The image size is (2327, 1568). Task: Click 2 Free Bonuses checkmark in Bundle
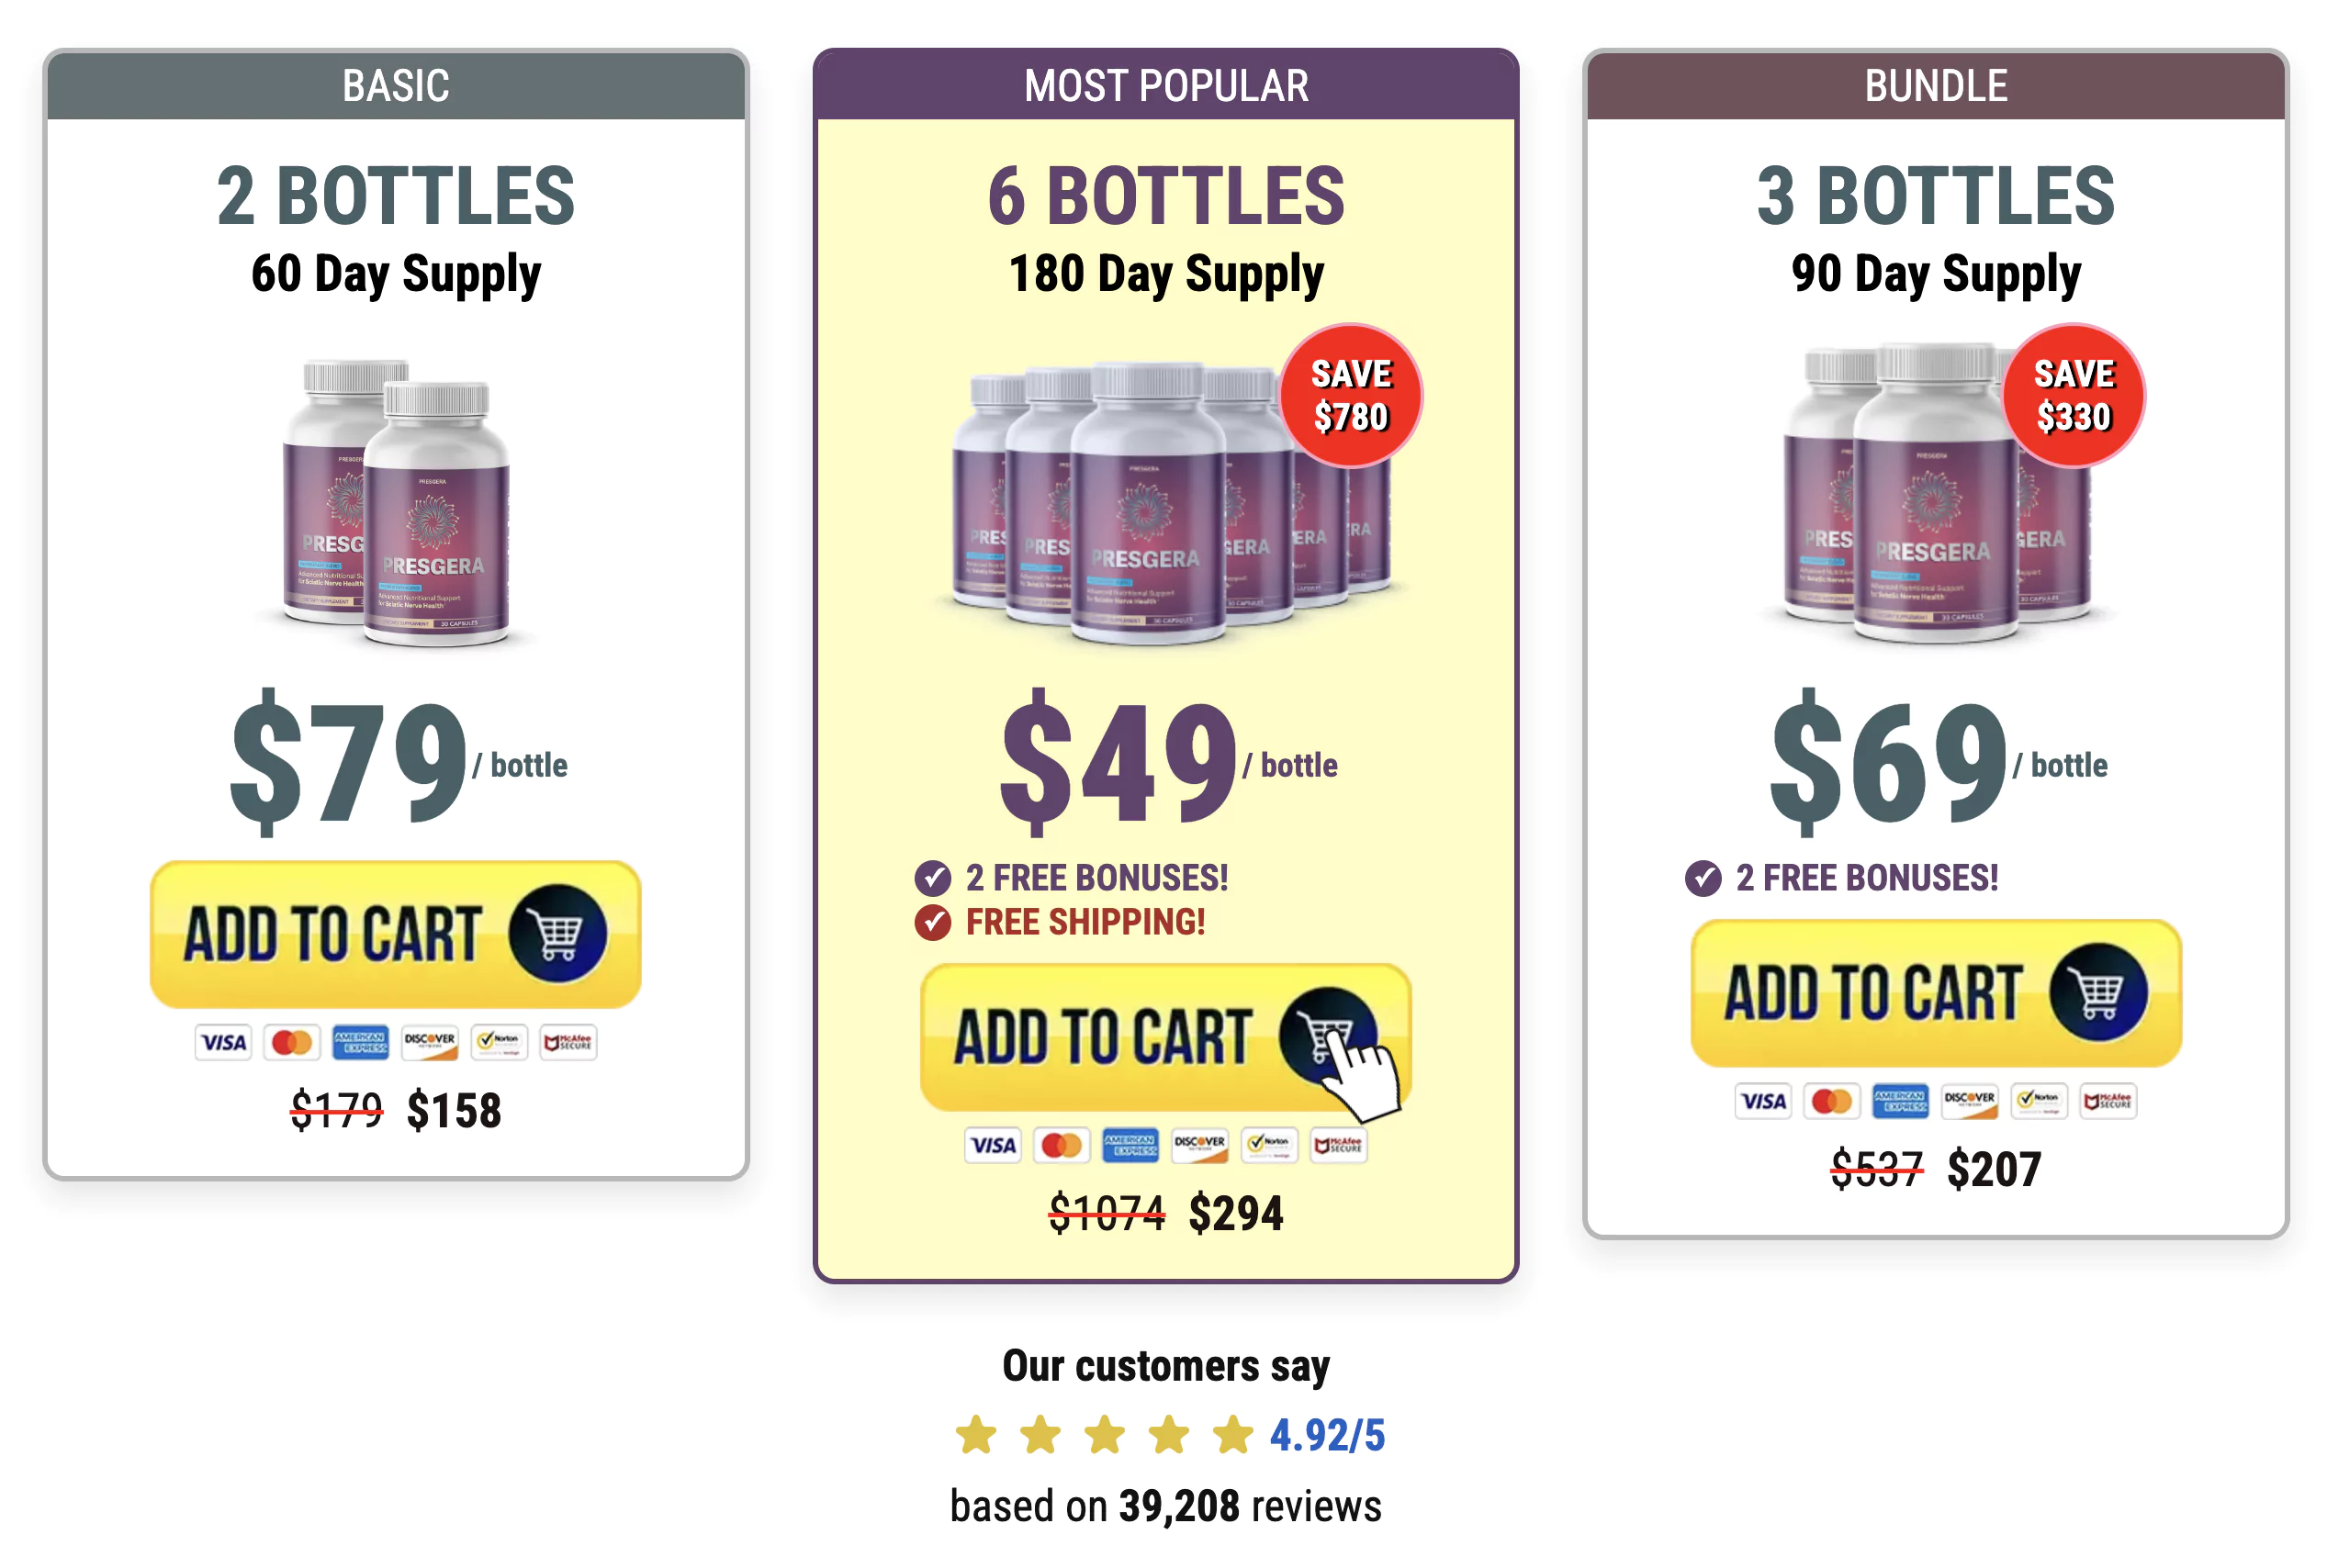point(1702,878)
